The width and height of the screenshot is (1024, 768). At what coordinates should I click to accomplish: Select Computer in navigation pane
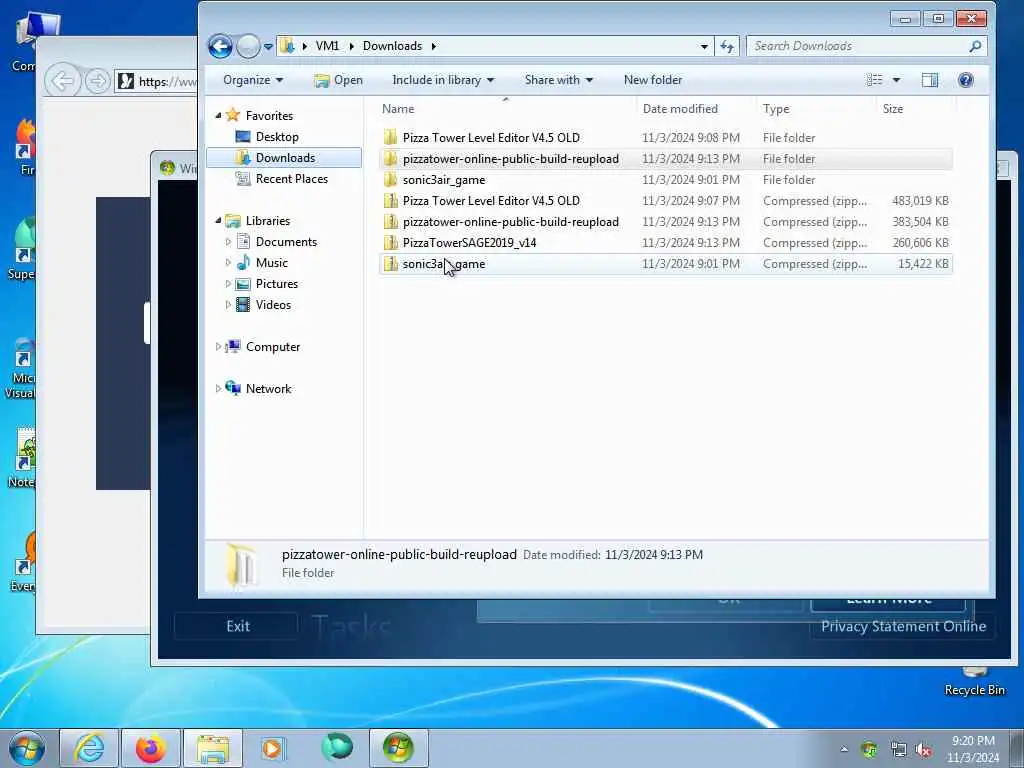273,347
